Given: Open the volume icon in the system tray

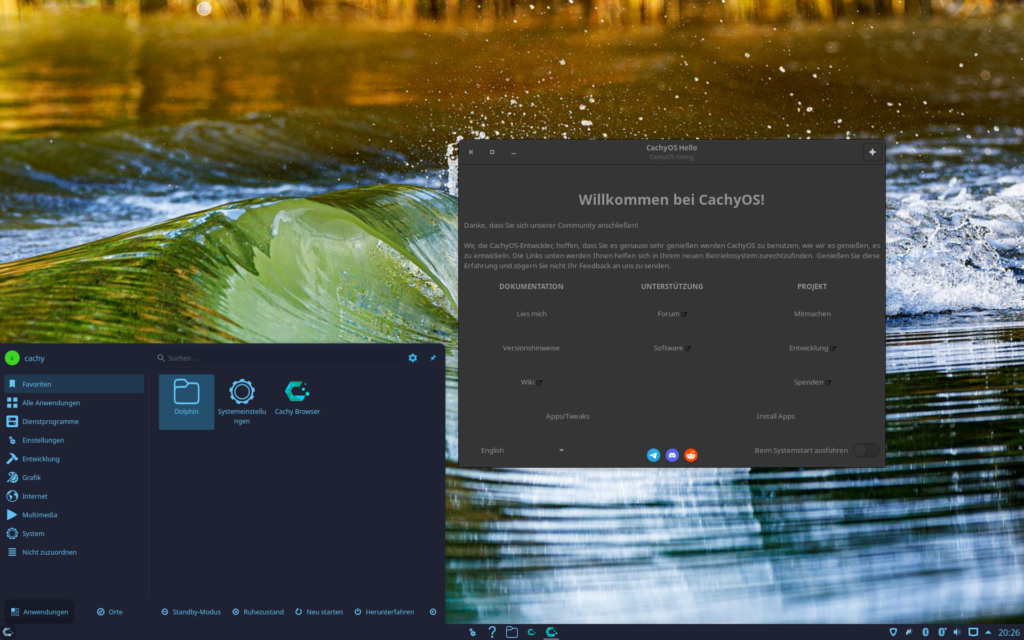Looking at the screenshot, I should click(x=957, y=632).
